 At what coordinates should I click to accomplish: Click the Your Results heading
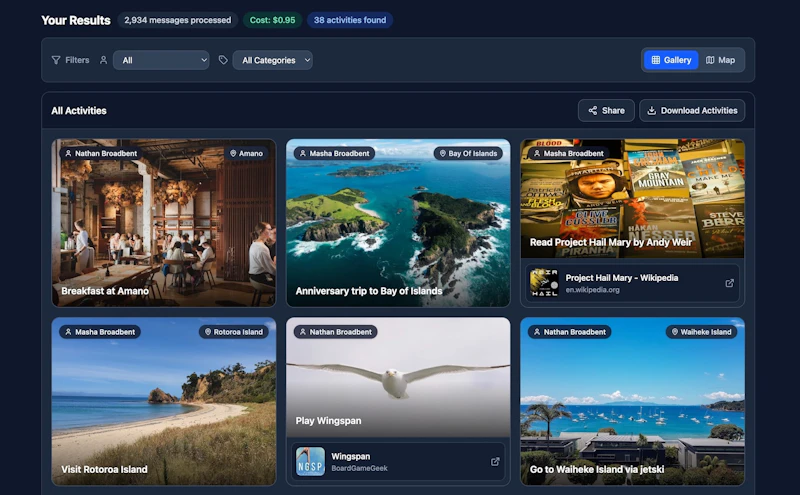76,20
